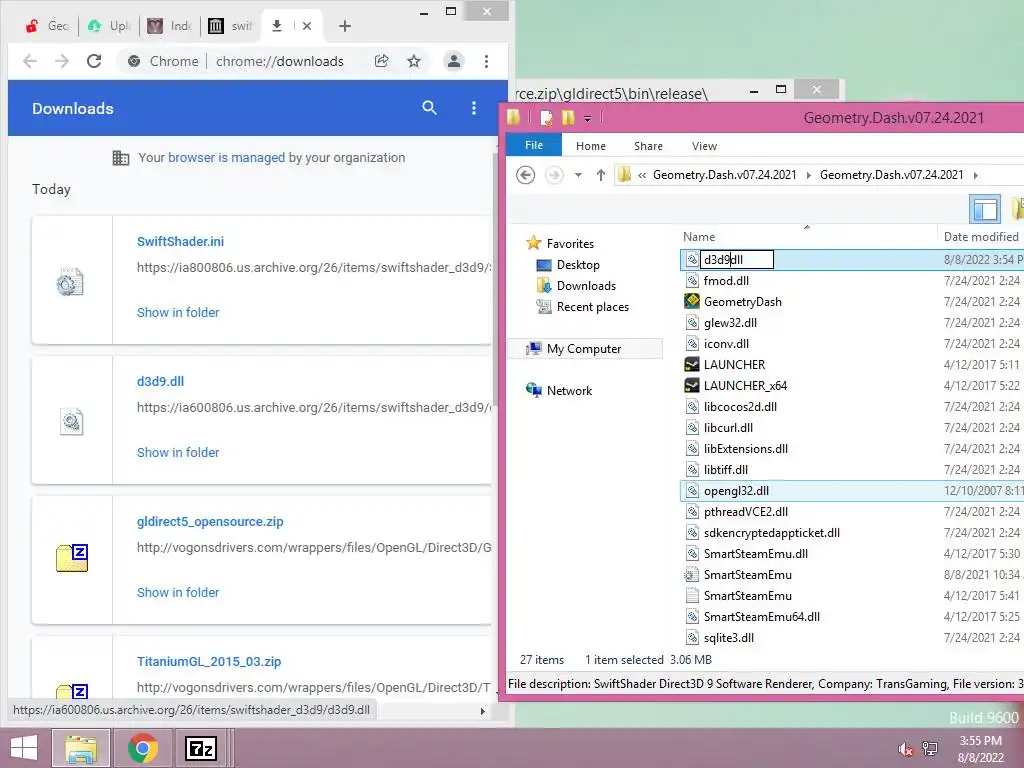Image resolution: width=1024 pixels, height=768 pixels.
Task: Switch to the Upl tab in Chrome
Action: (x=109, y=26)
